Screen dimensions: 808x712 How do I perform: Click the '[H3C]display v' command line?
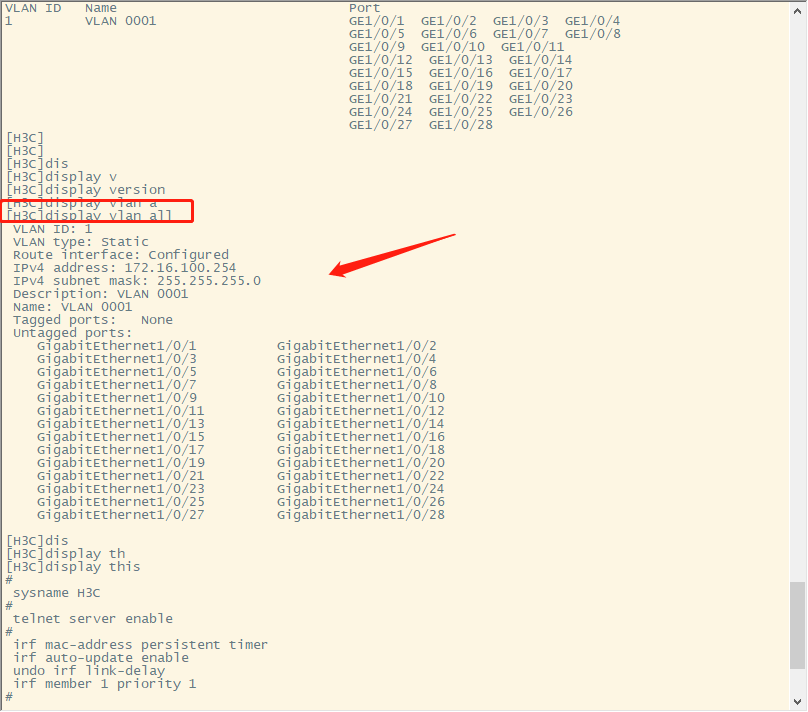[61, 177]
